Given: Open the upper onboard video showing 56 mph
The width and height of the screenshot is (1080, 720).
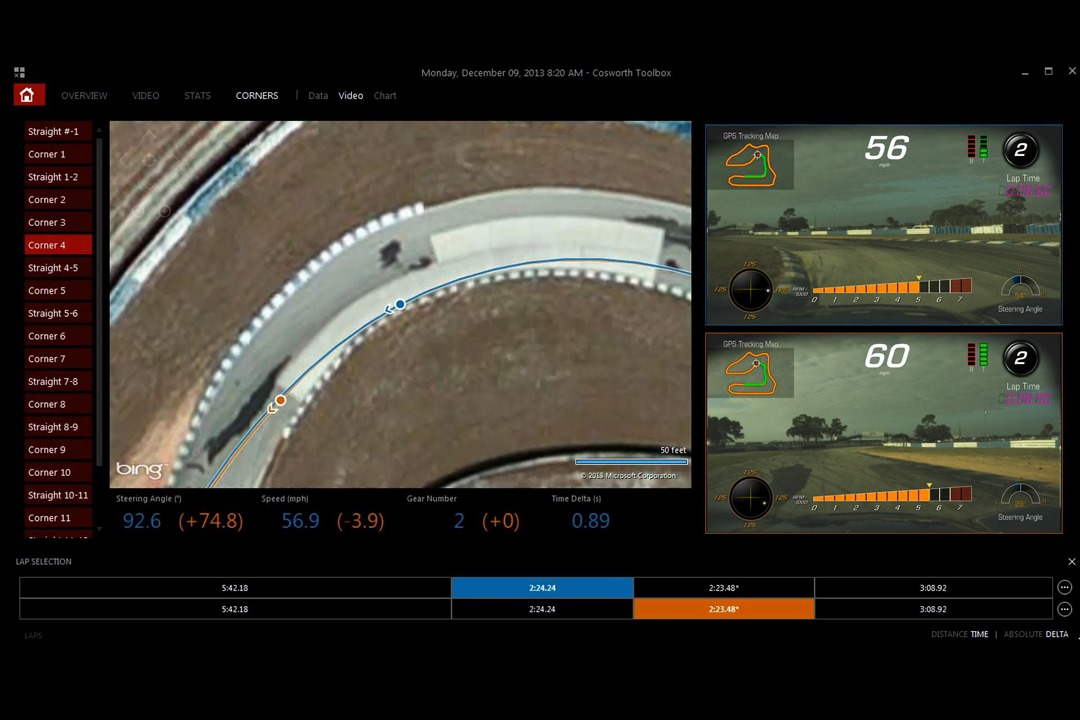Looking at the screenshot, I should (884, 225).
